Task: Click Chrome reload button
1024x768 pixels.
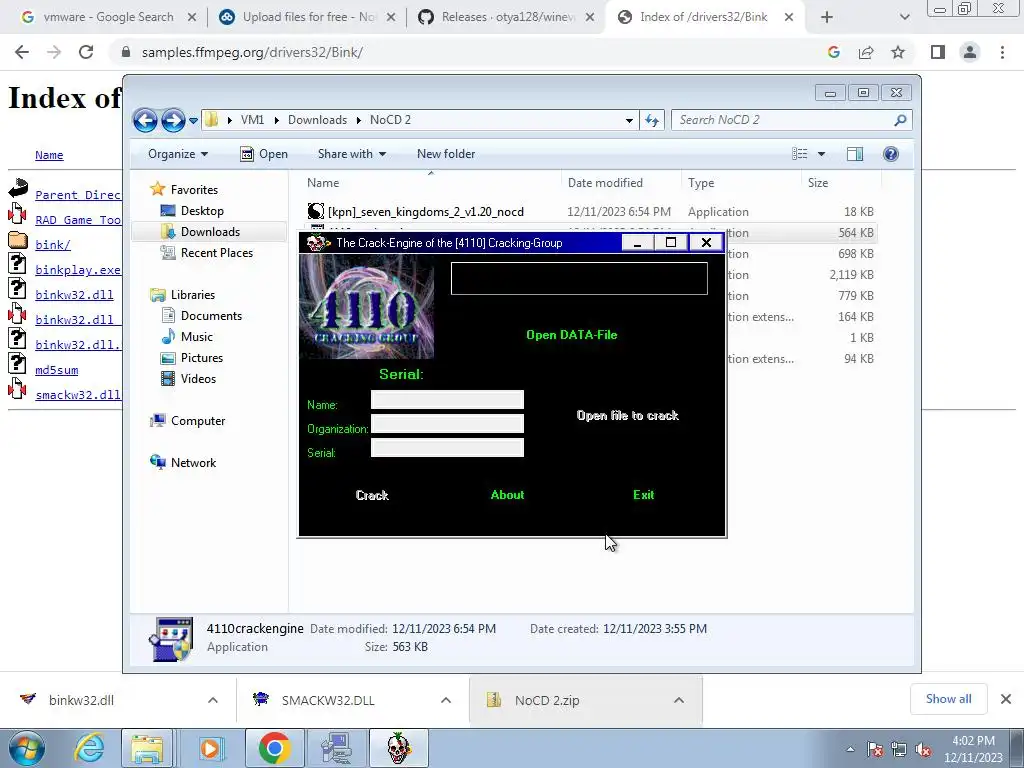Action: [x=86, y=52]
